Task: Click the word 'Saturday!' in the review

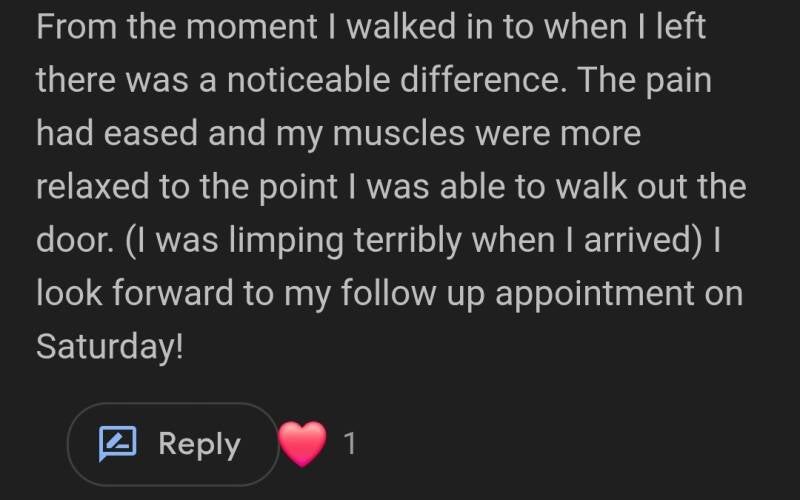Action: coord(110,346)
